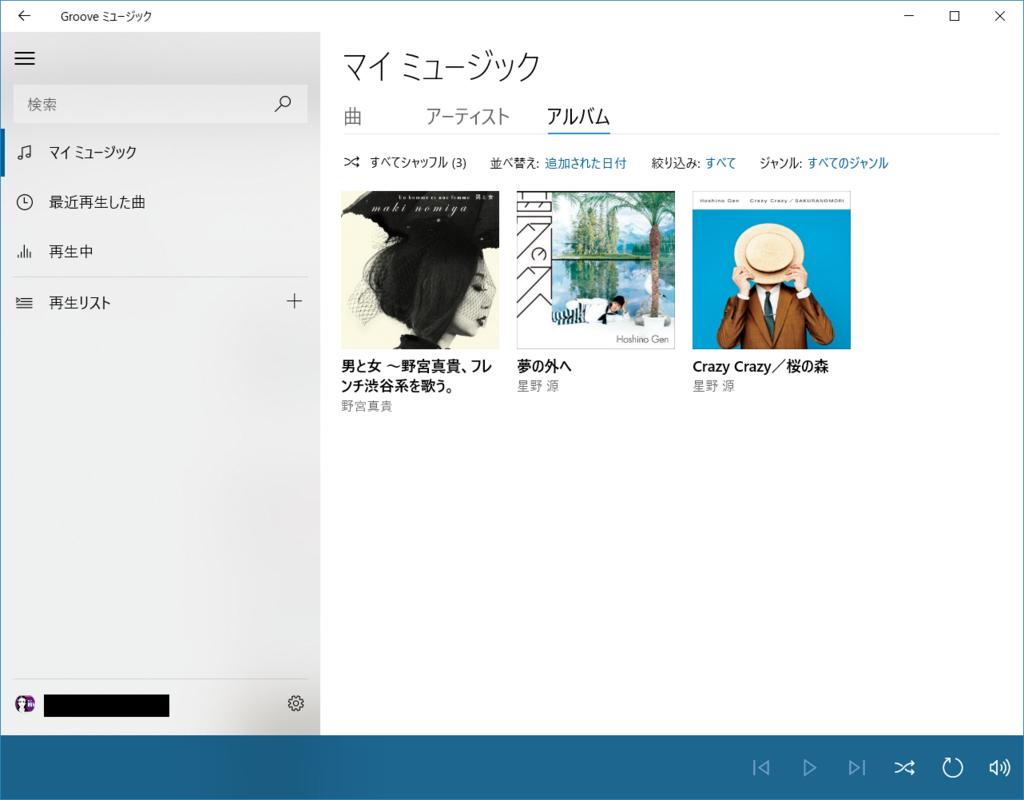Toggle shuffle in the playback bar

904,767
